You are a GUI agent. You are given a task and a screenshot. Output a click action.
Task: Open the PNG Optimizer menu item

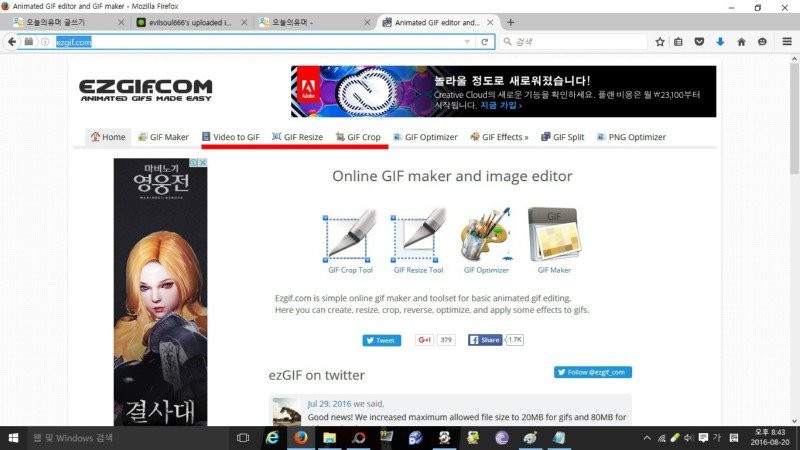pos(632,137)
